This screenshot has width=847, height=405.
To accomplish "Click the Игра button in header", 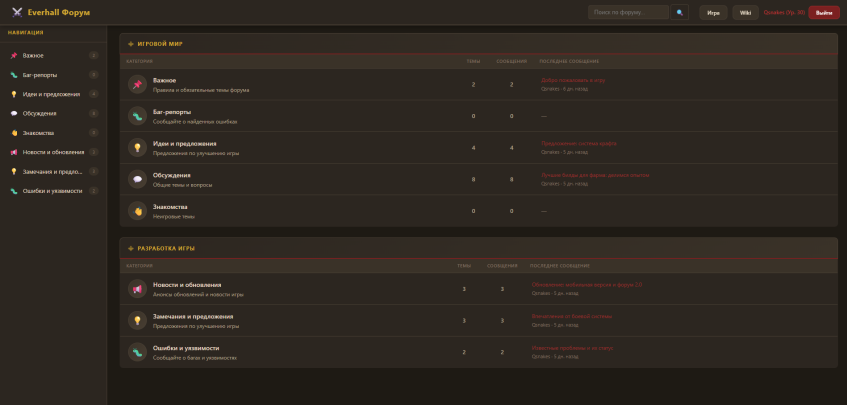I will click(713, 13).
